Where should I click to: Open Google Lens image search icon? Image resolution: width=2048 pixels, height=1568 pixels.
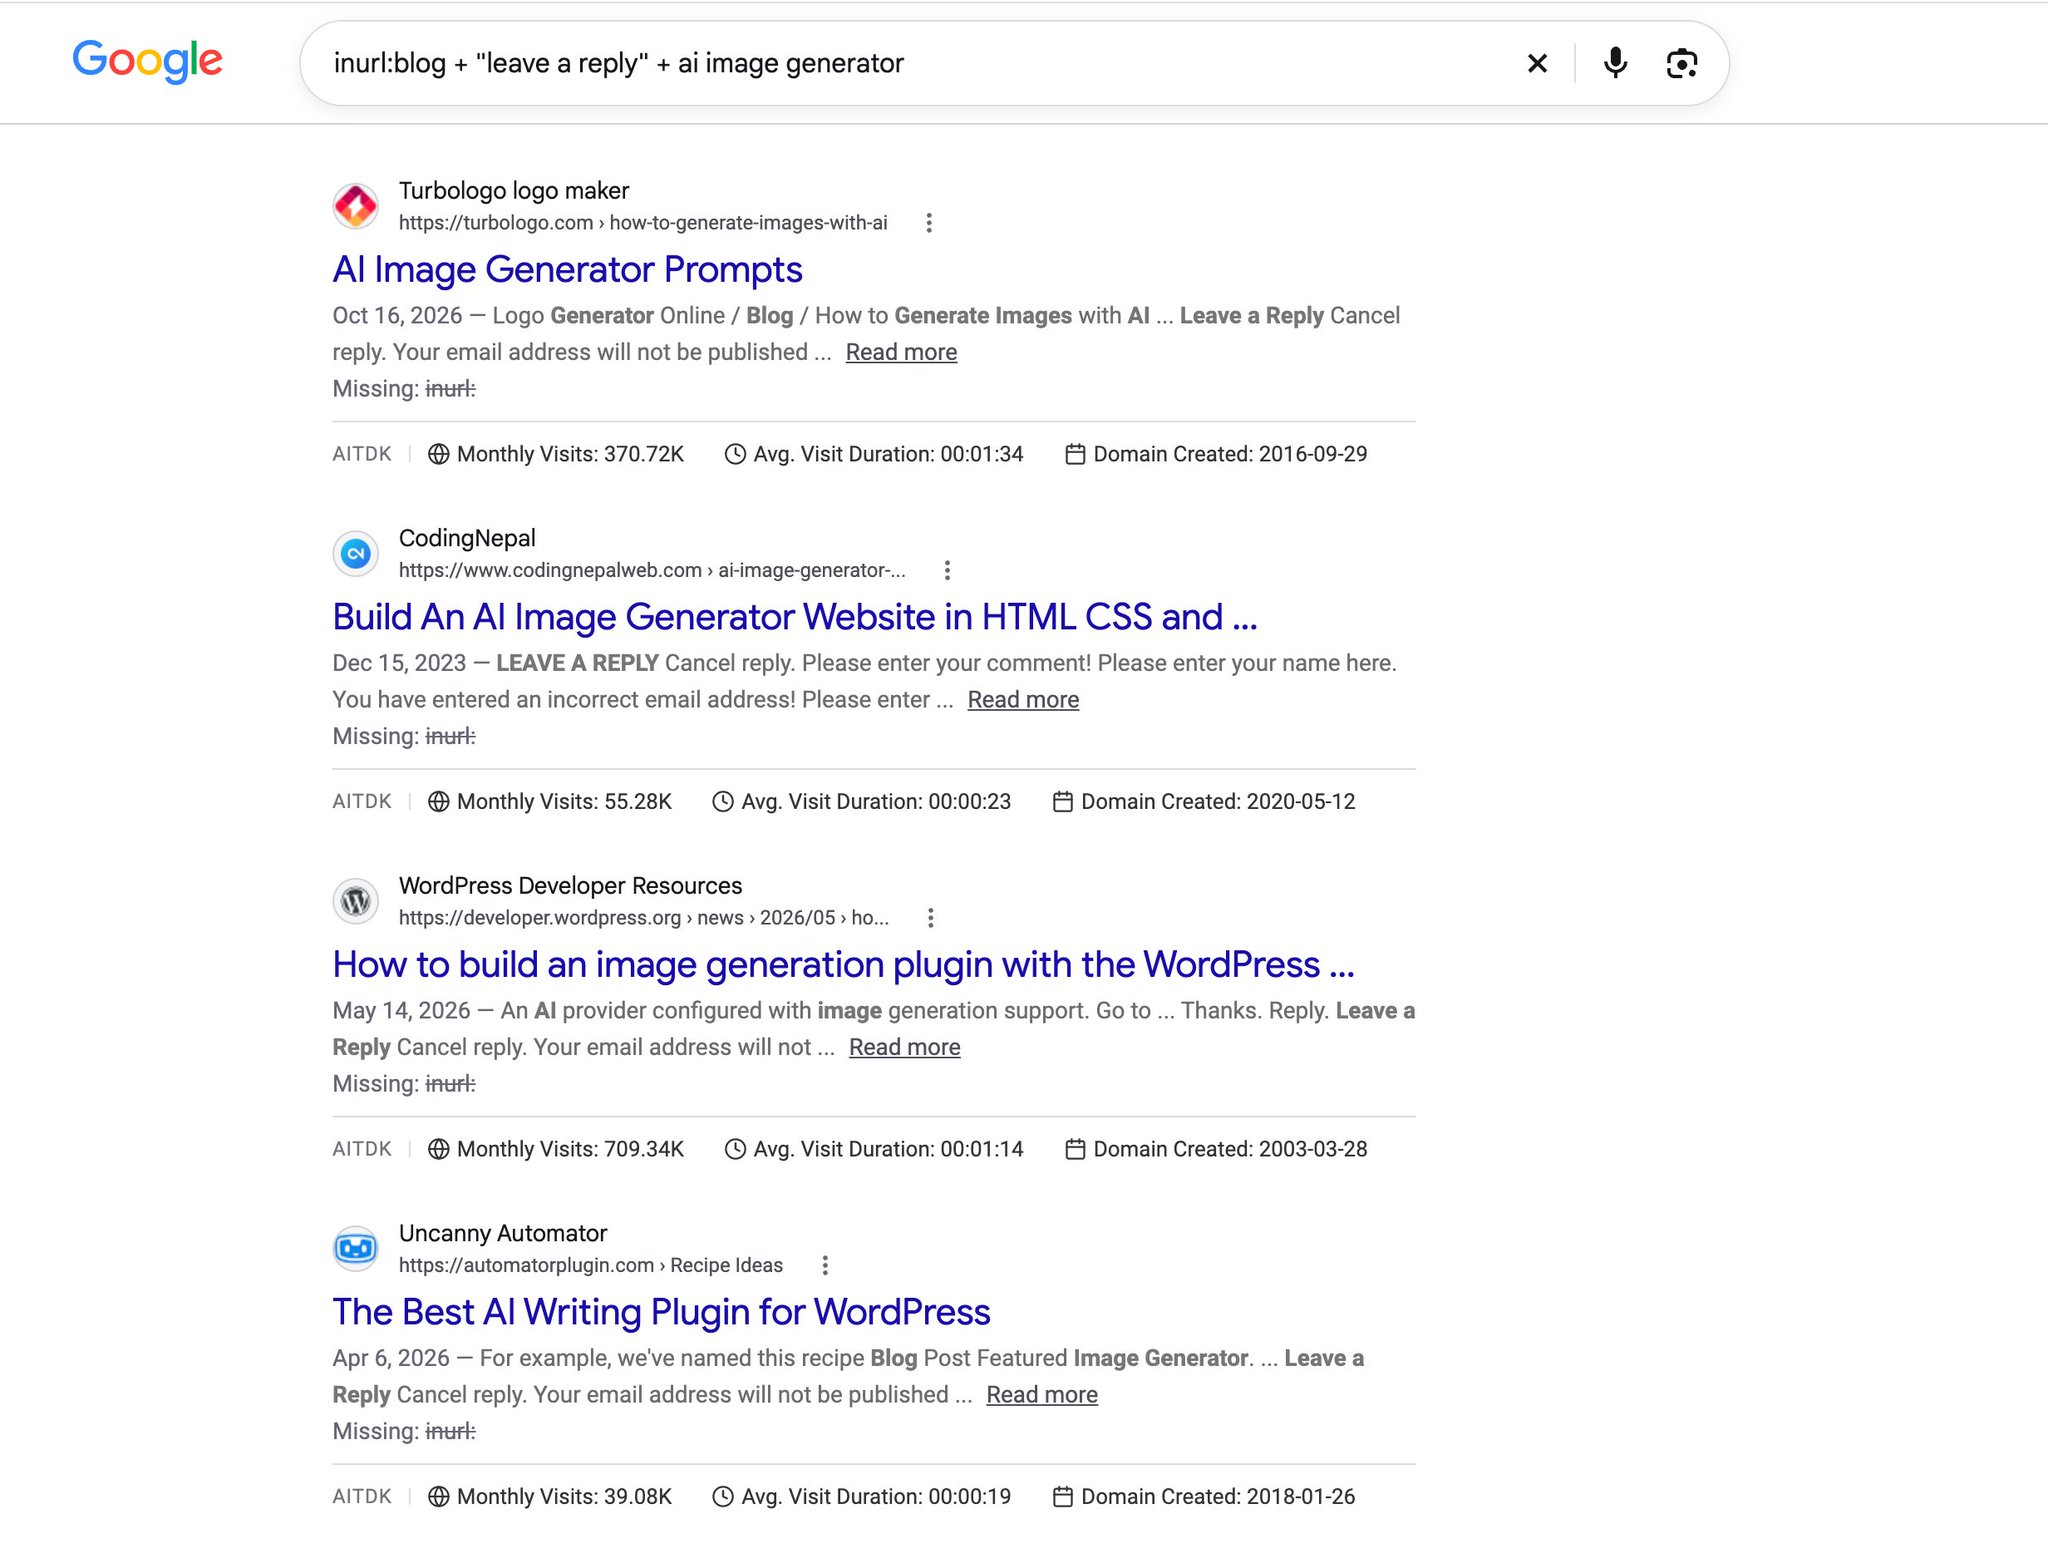pyautogui.click(x=1682, y=63)
